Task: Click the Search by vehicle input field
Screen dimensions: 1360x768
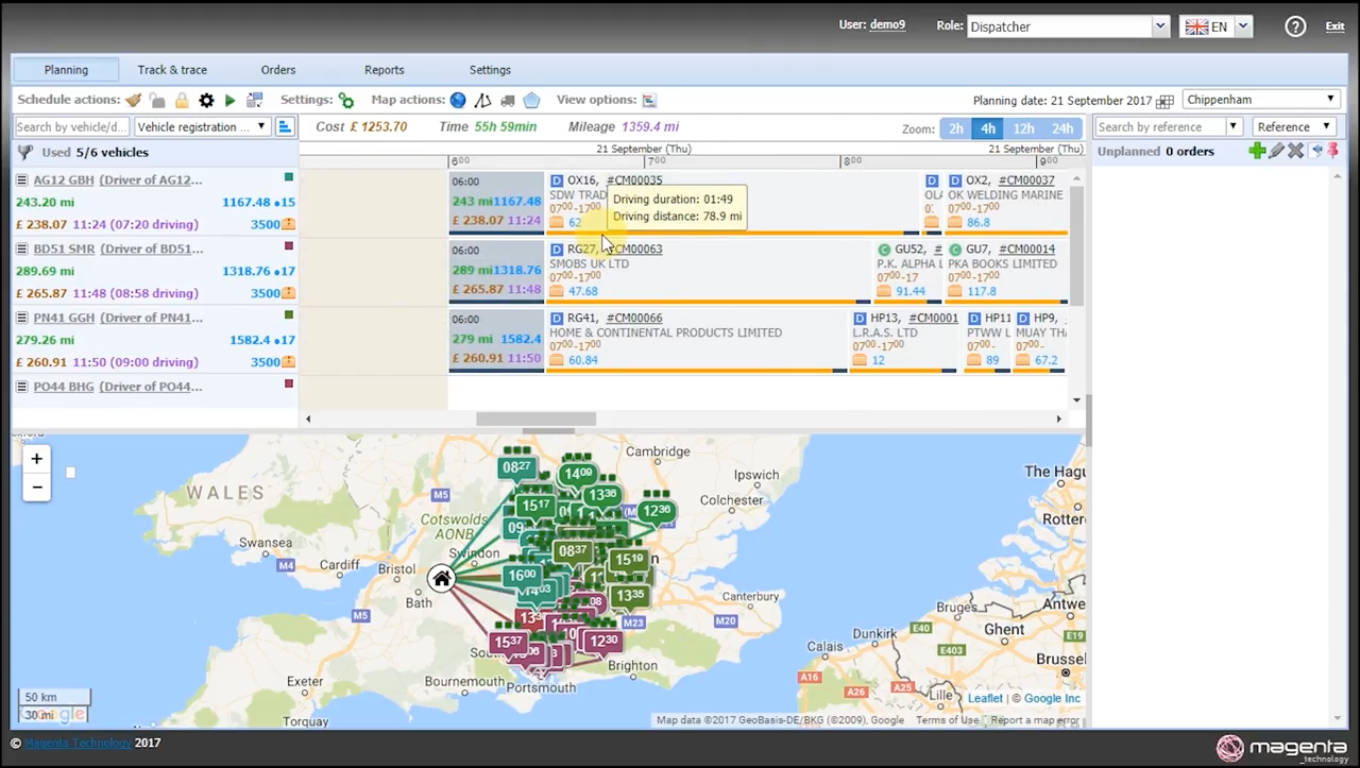Action: (72, 127)
